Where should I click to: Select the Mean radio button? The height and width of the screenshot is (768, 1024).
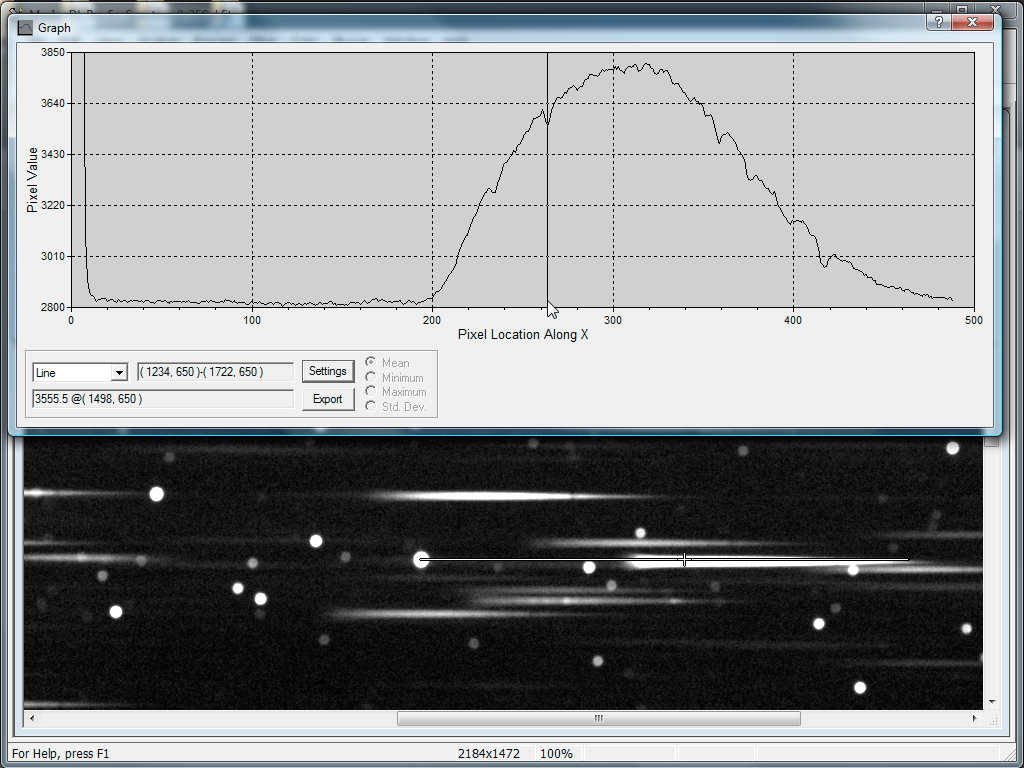click(x=370, y=362)
